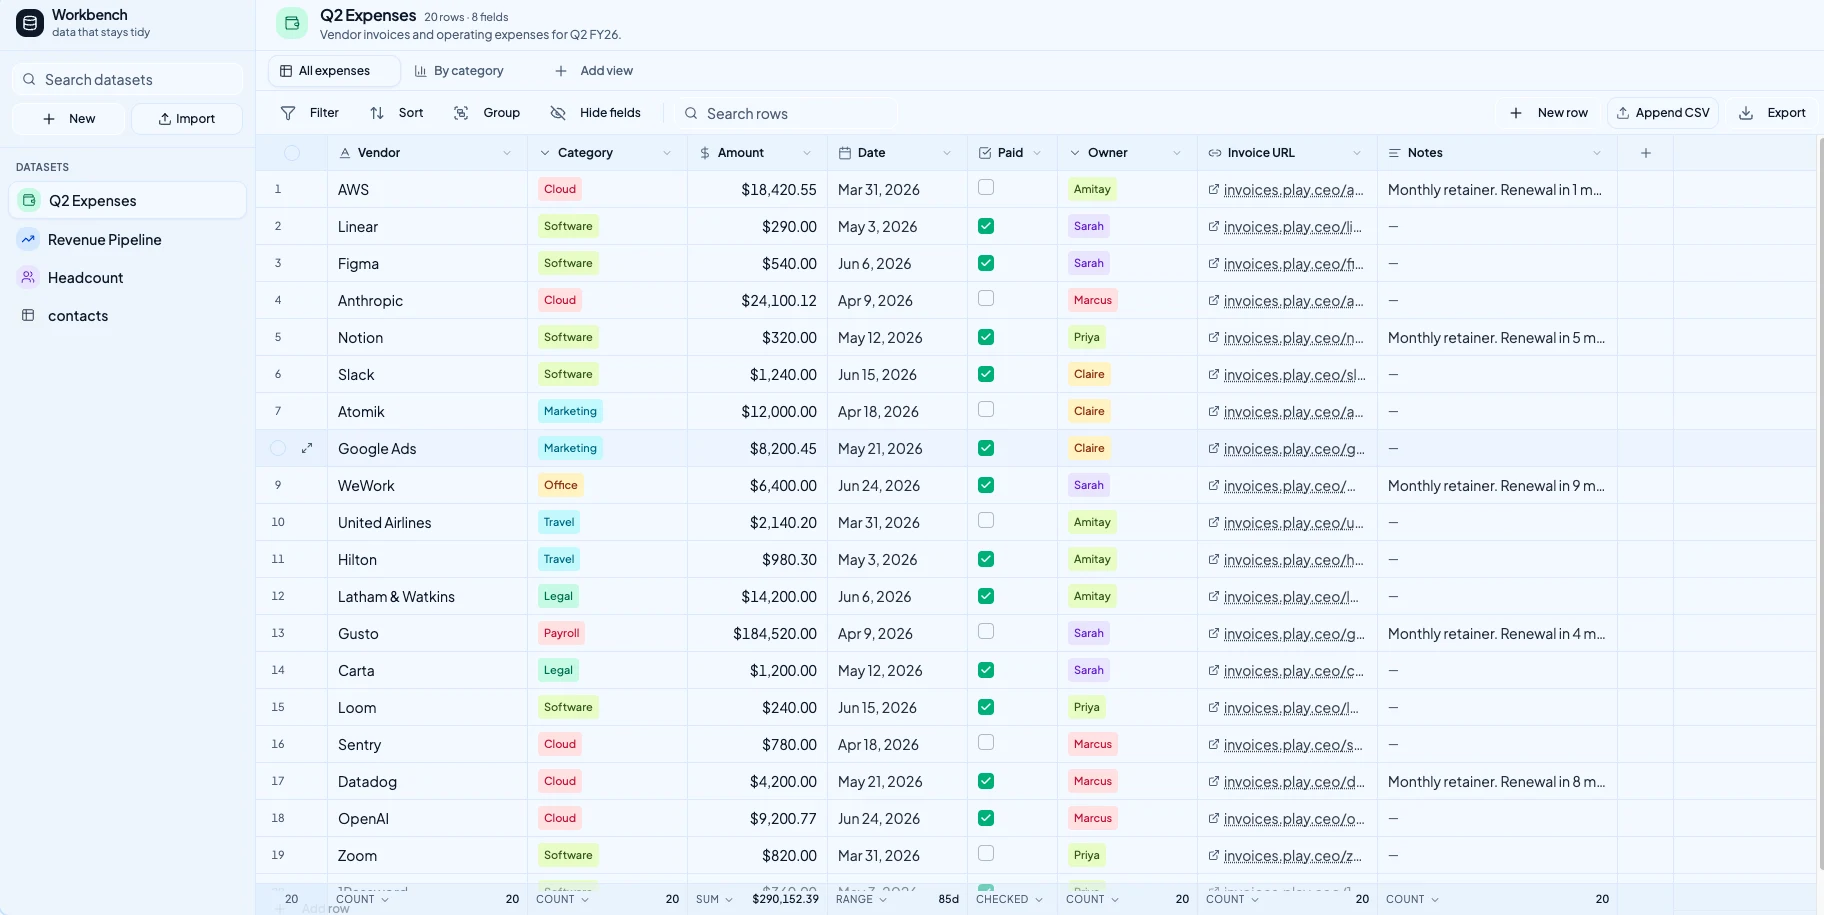This screenshot has height=915, width=1824.
Task: Click the Hide fields eye icon
Action: (558, 113)
